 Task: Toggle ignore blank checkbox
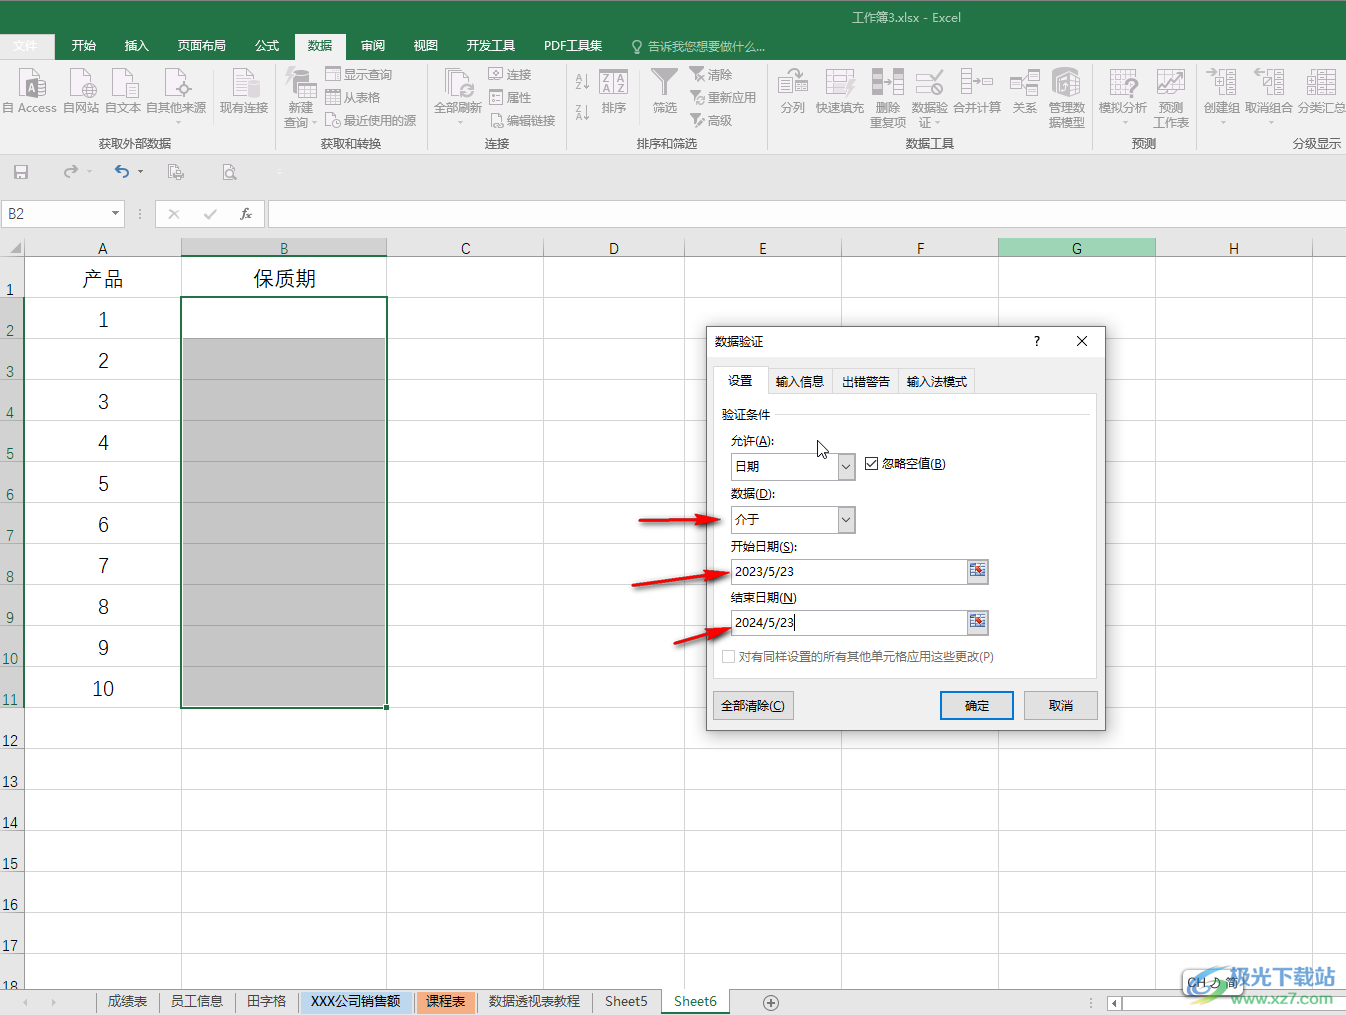tap(871, 463)
